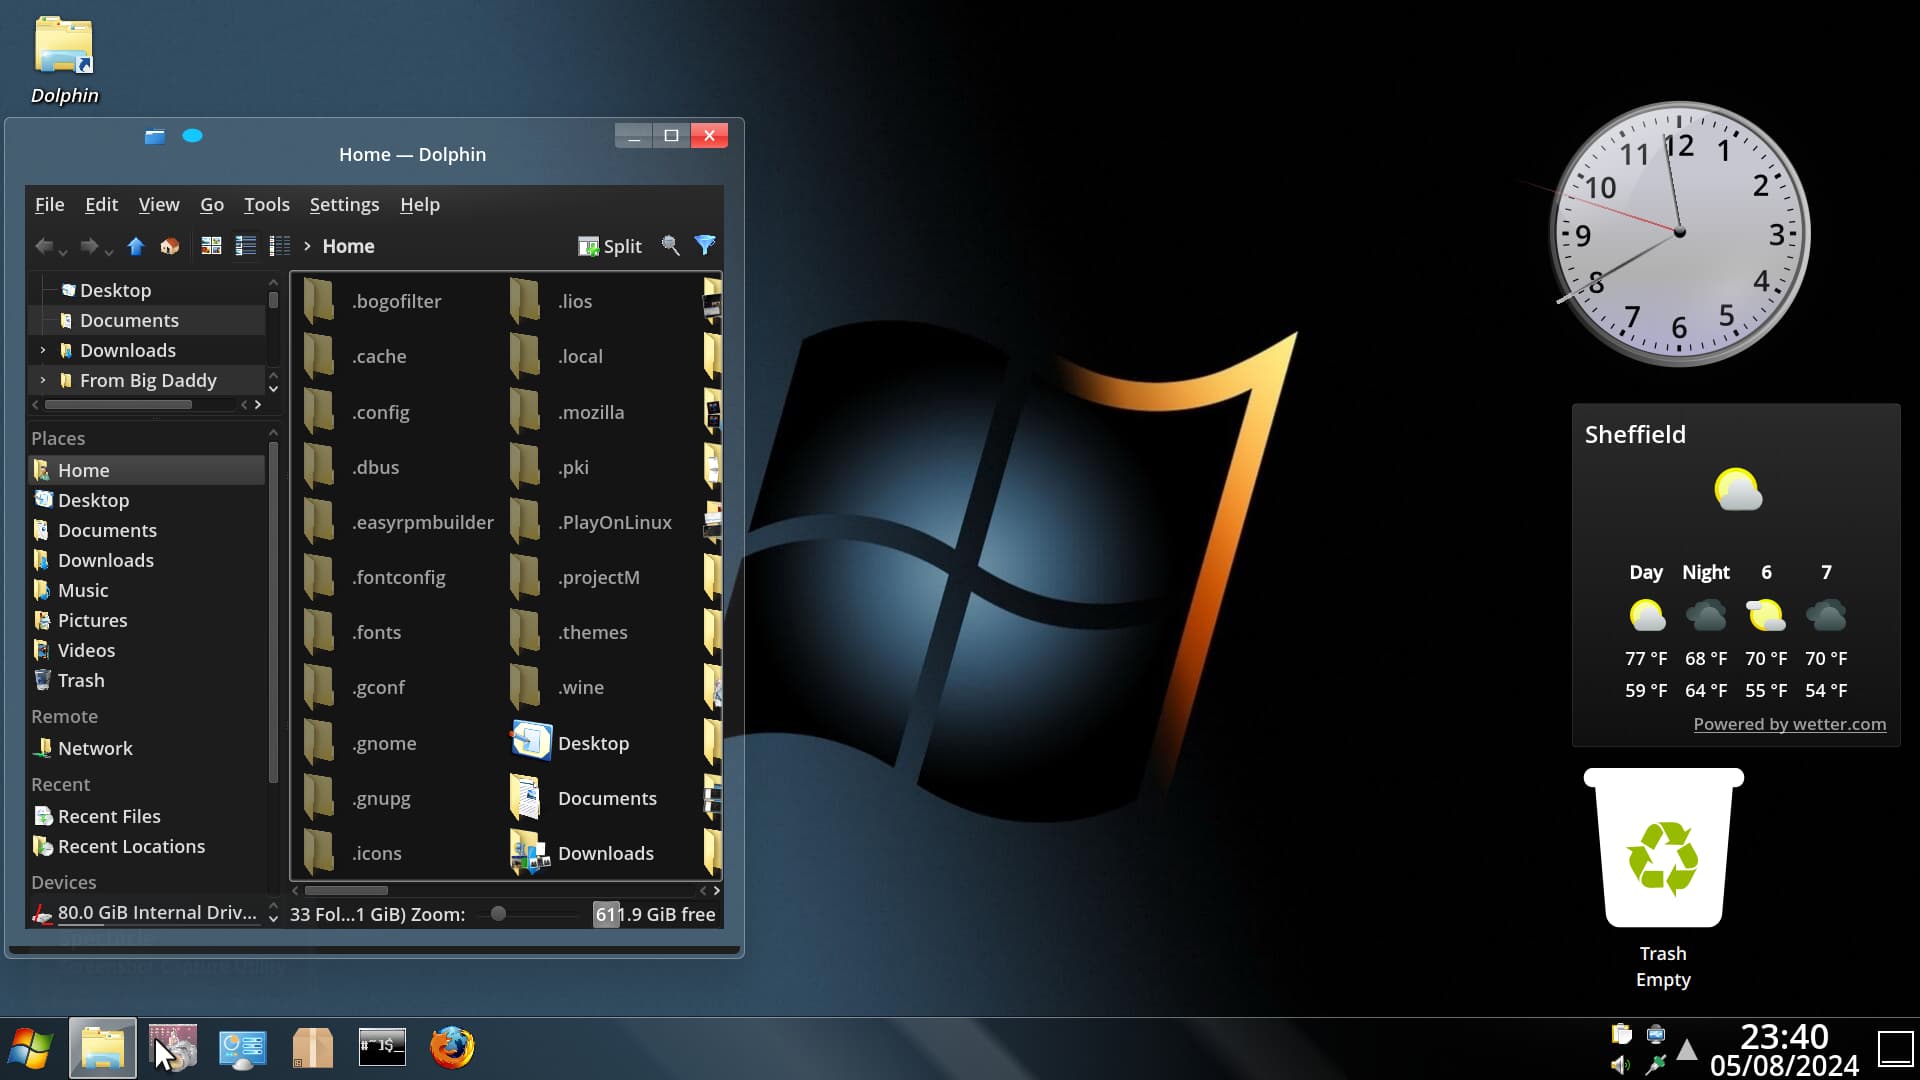Click the Back navigation arrow in Dolphin
Screen dimensions: 1920x1080
coord(43,246)
